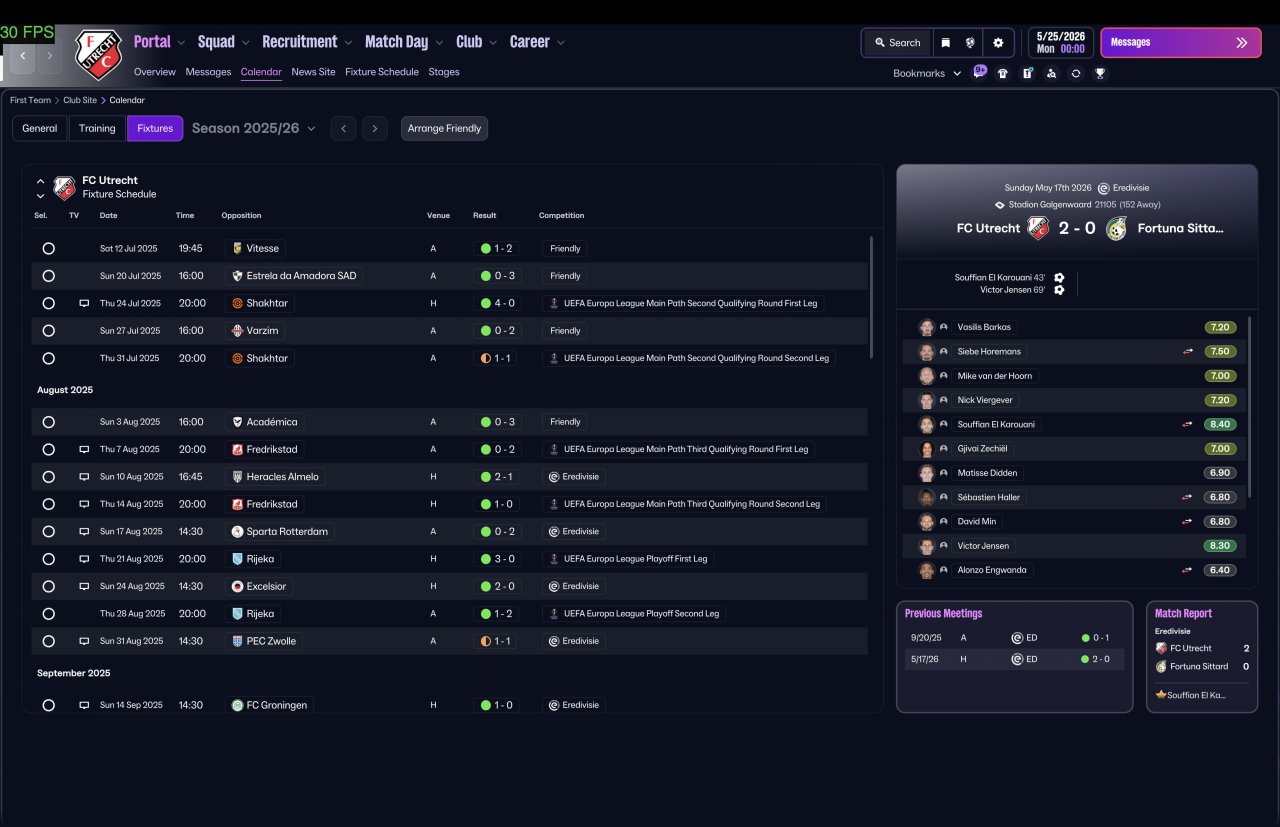The width and height of the screenshot is (1280, 827).
Task: Open the Season 2025/26 dropdown
Action: point(254,128)
